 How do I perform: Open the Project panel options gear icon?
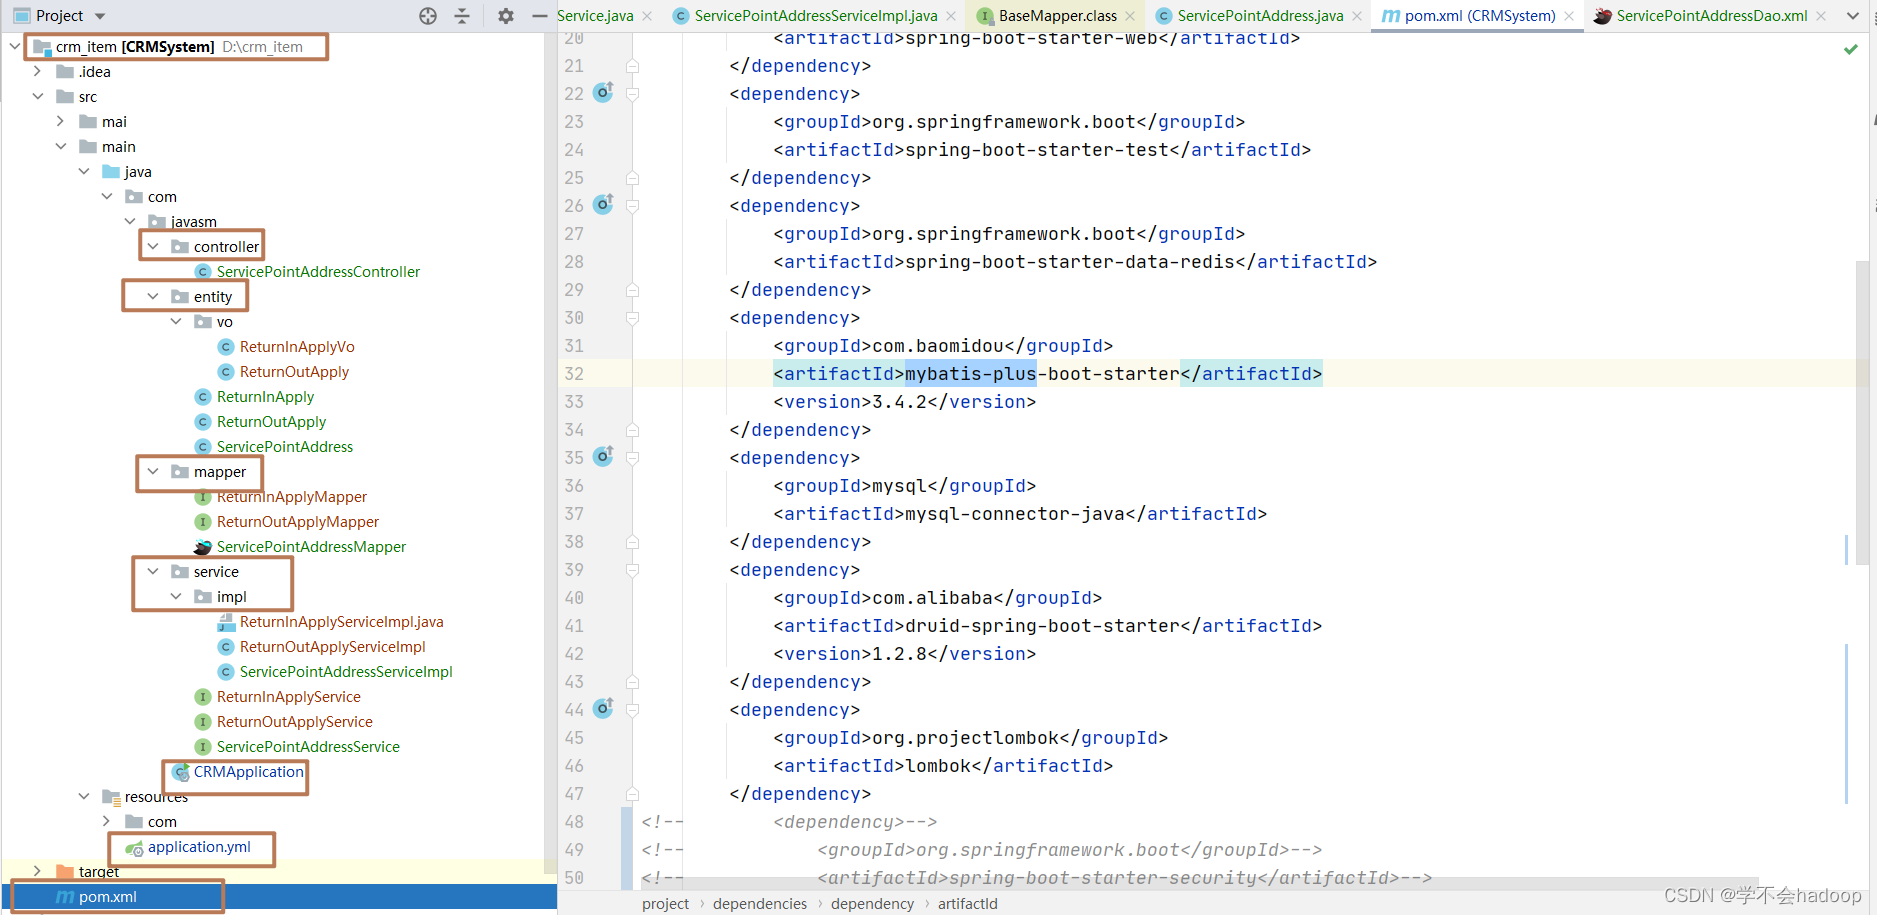(x=506, y=15)
